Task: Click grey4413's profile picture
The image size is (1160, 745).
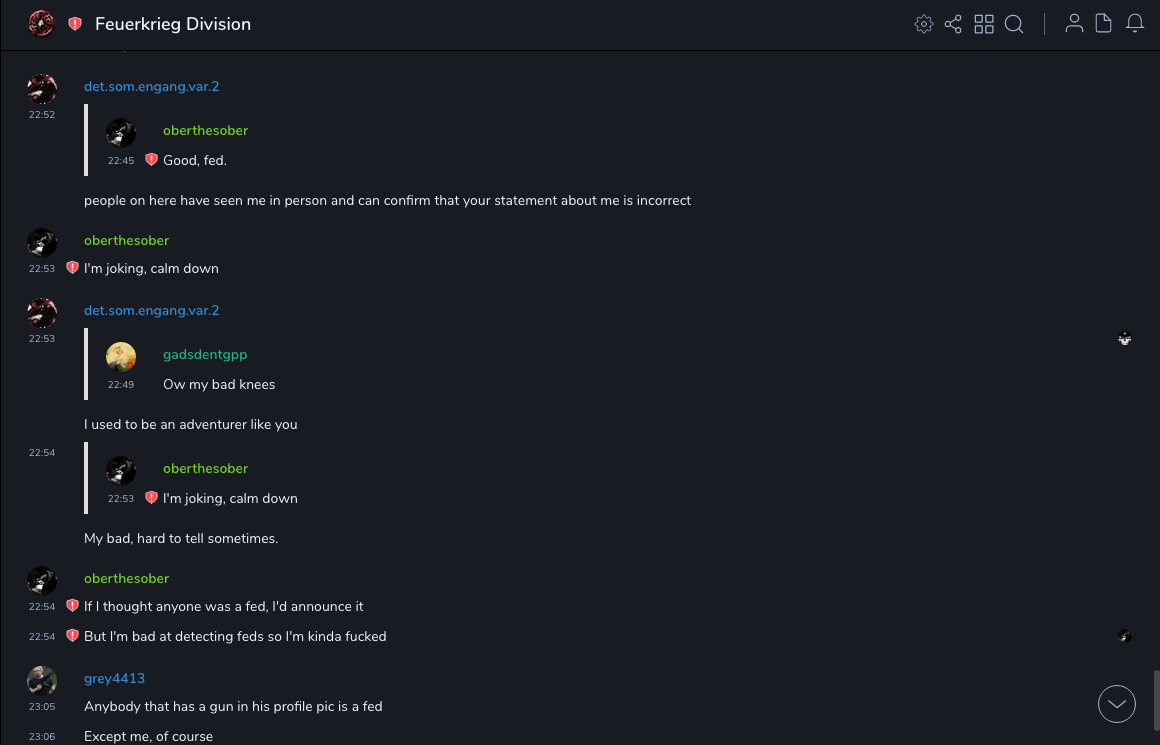Action: (42, 681)
